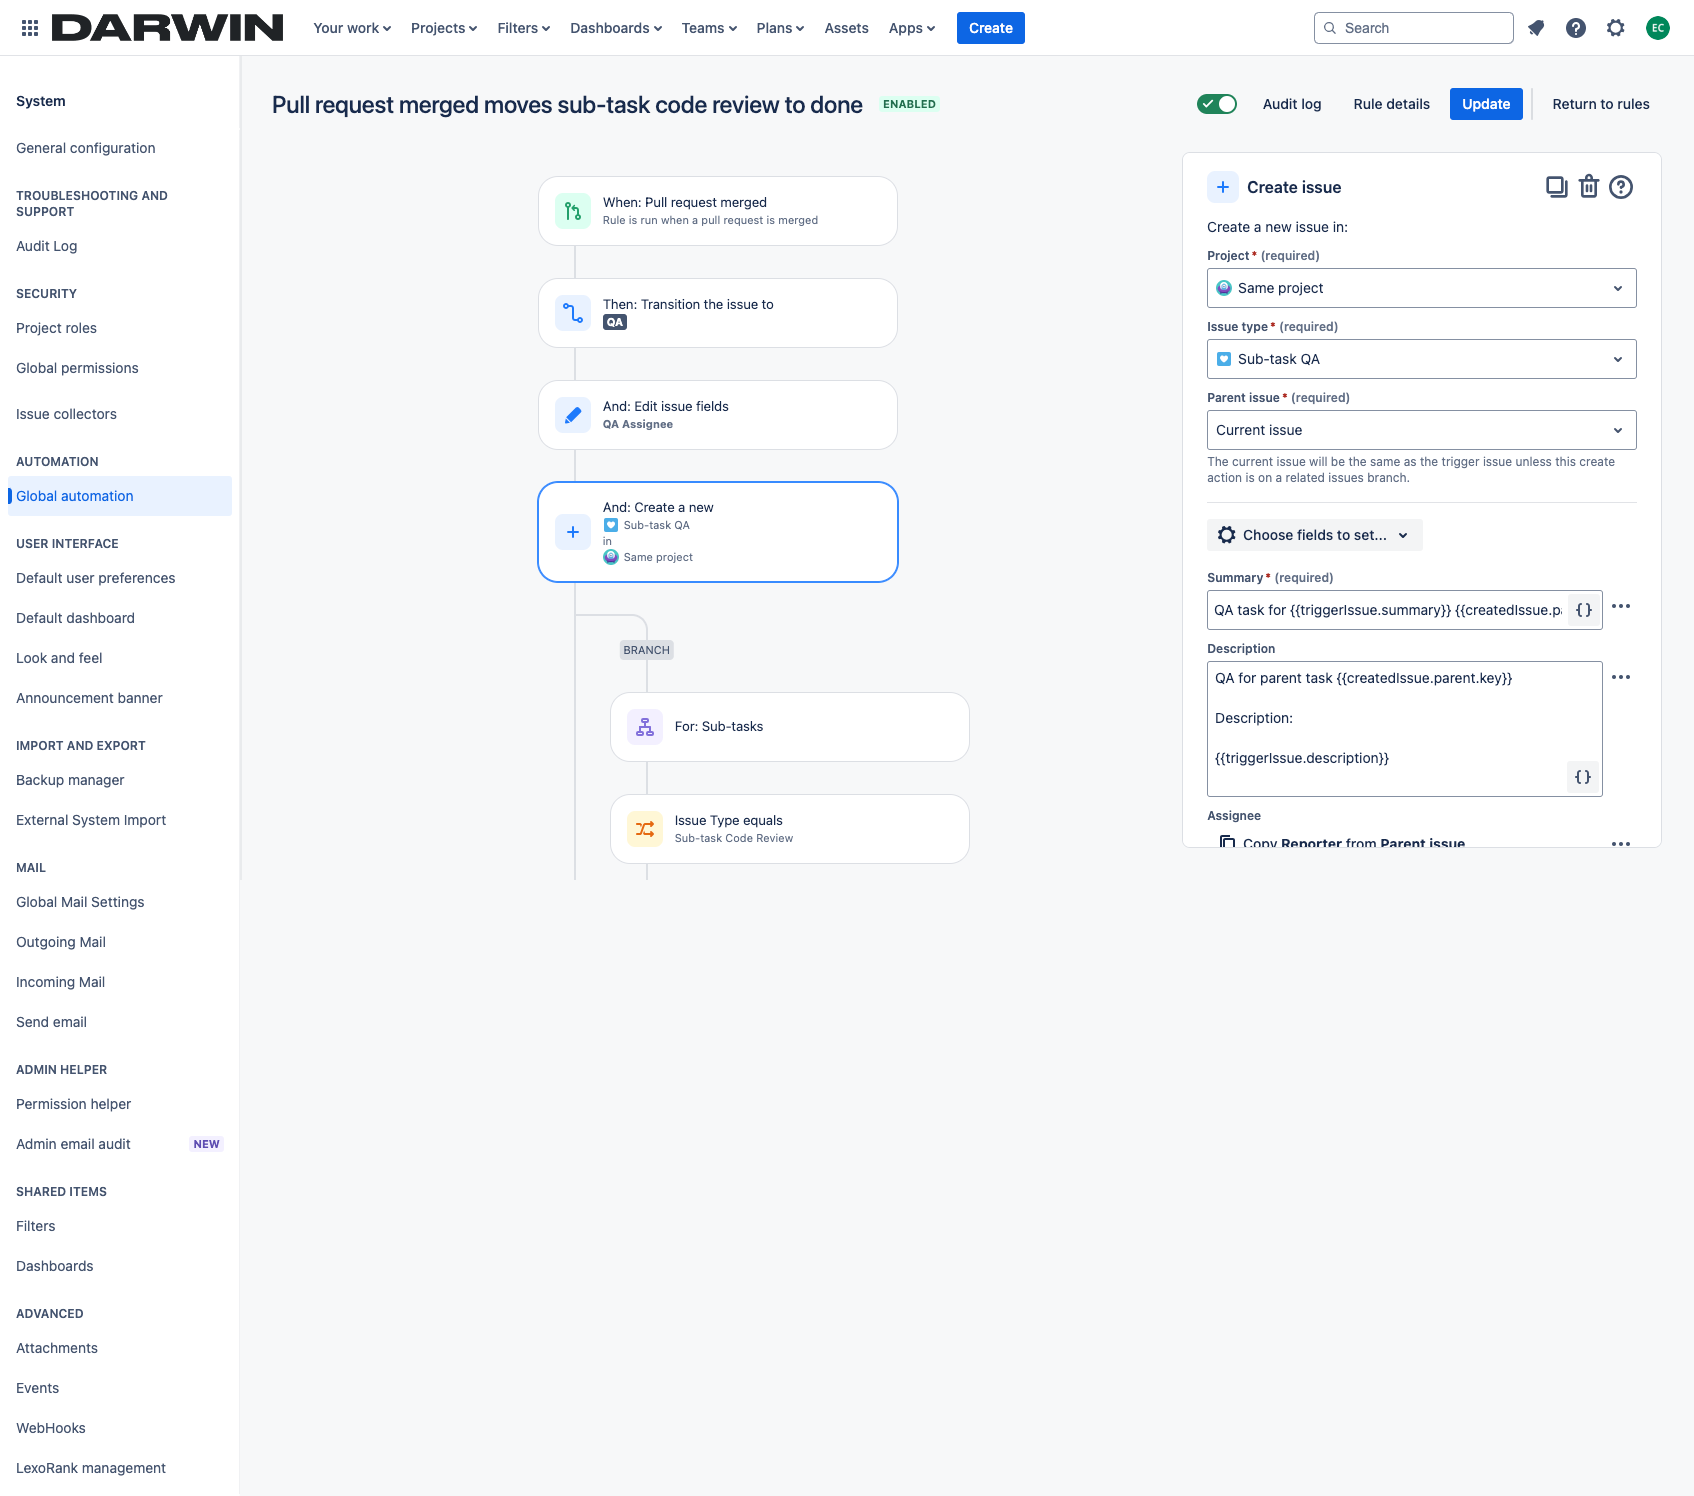Click the Edit issue fields pencil icon
The width and height of the screenshot is (1694, 1496).
[573, 415]
